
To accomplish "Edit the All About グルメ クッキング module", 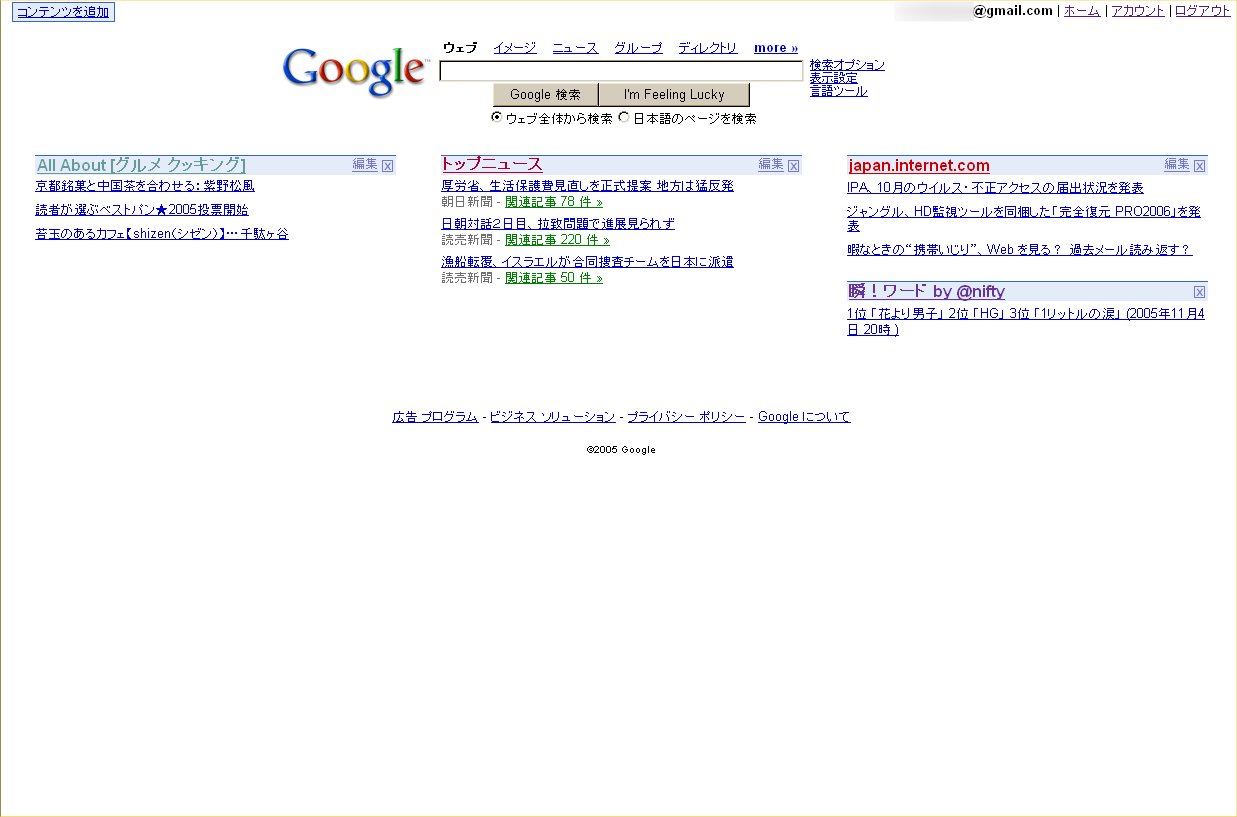I will [365, 165].
